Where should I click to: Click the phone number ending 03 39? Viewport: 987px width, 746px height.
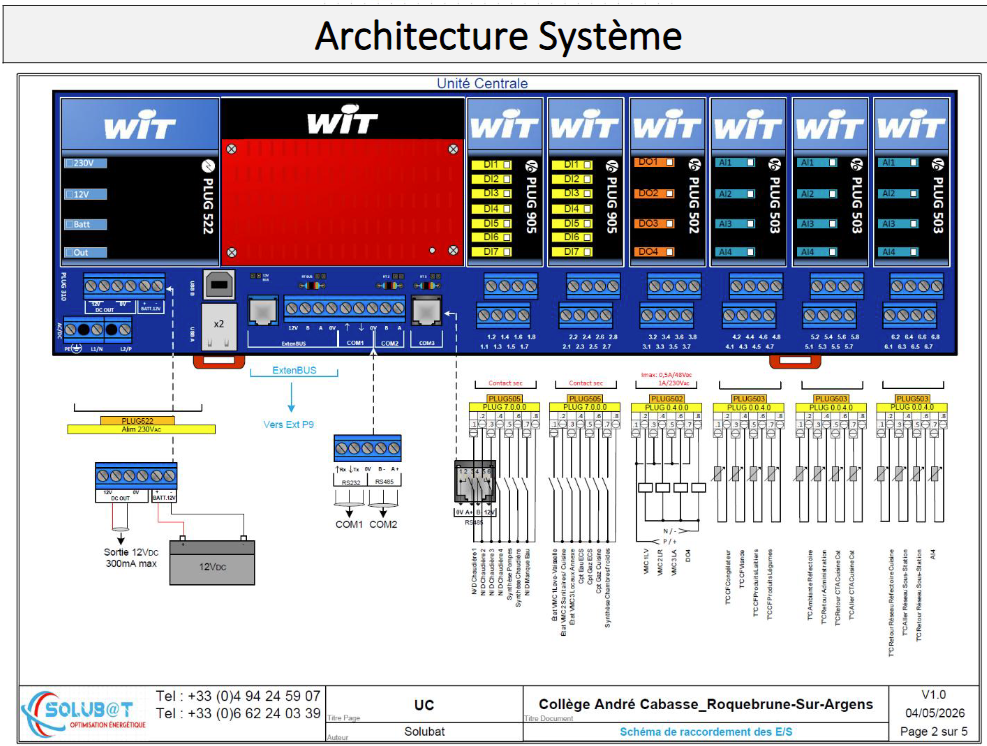[x=239, y=713]
